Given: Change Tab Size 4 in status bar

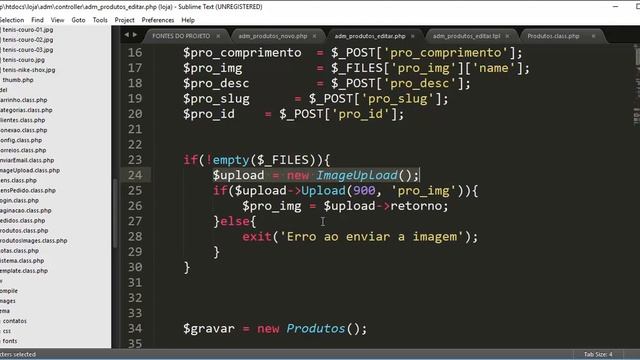Looking at the screenshot, I should tap(598, 354).
